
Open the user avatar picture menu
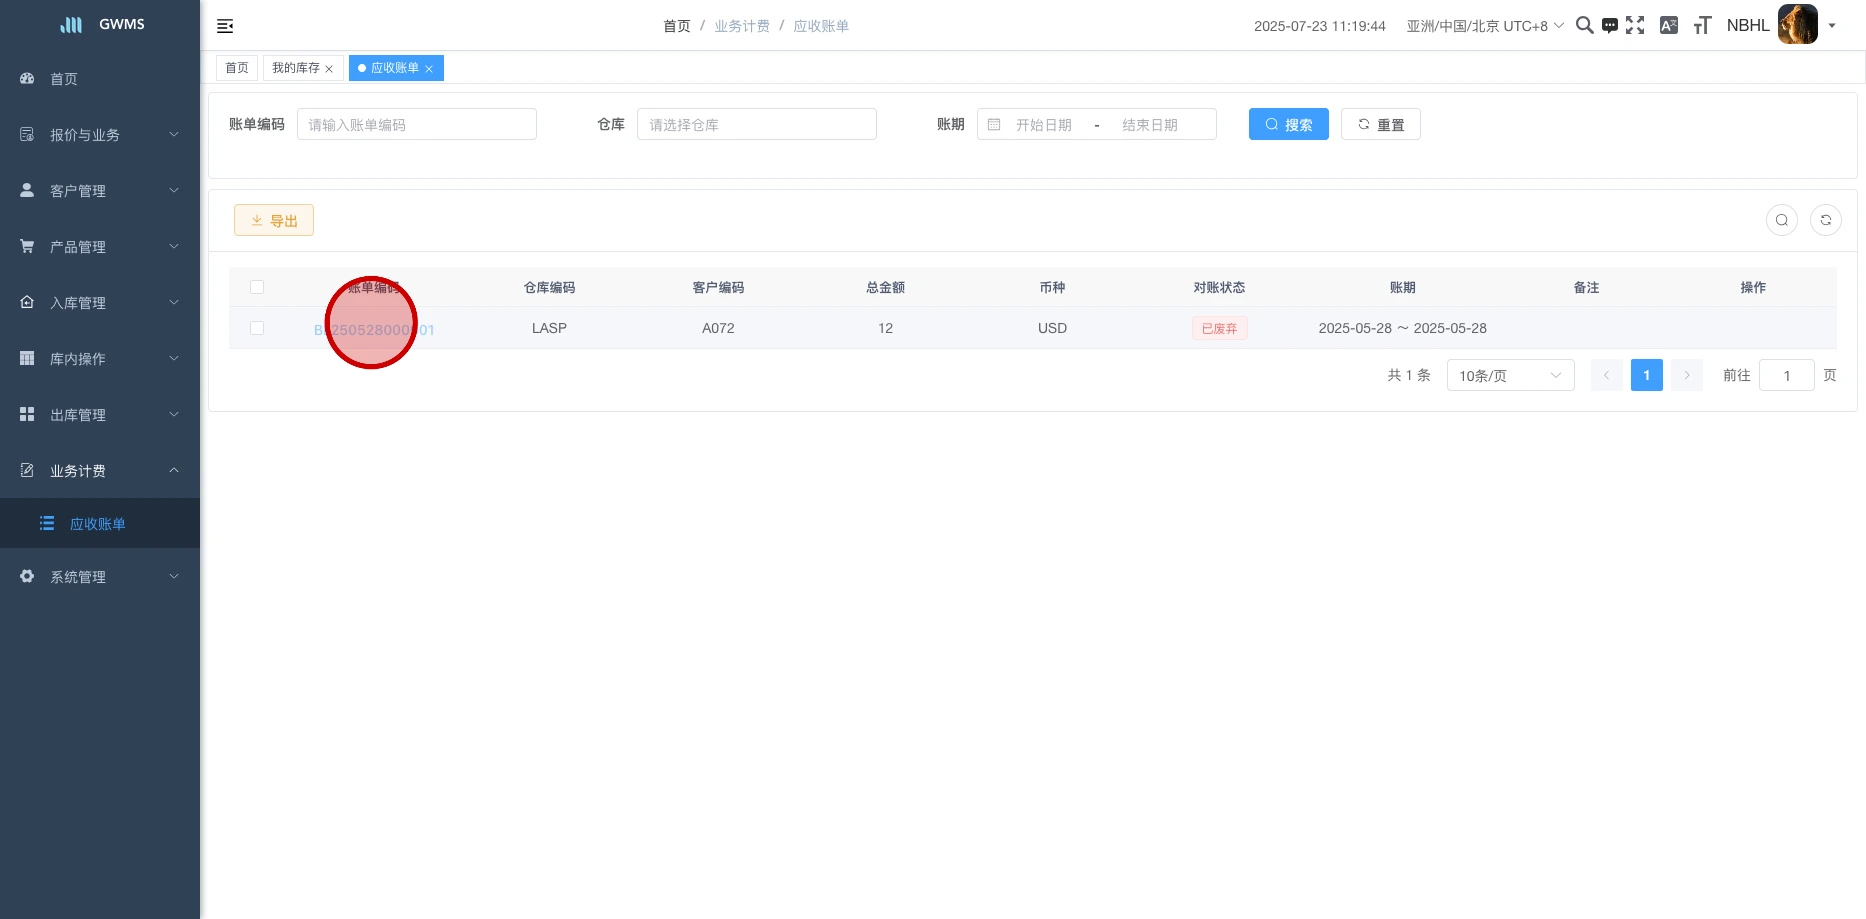click(1797, 25)
